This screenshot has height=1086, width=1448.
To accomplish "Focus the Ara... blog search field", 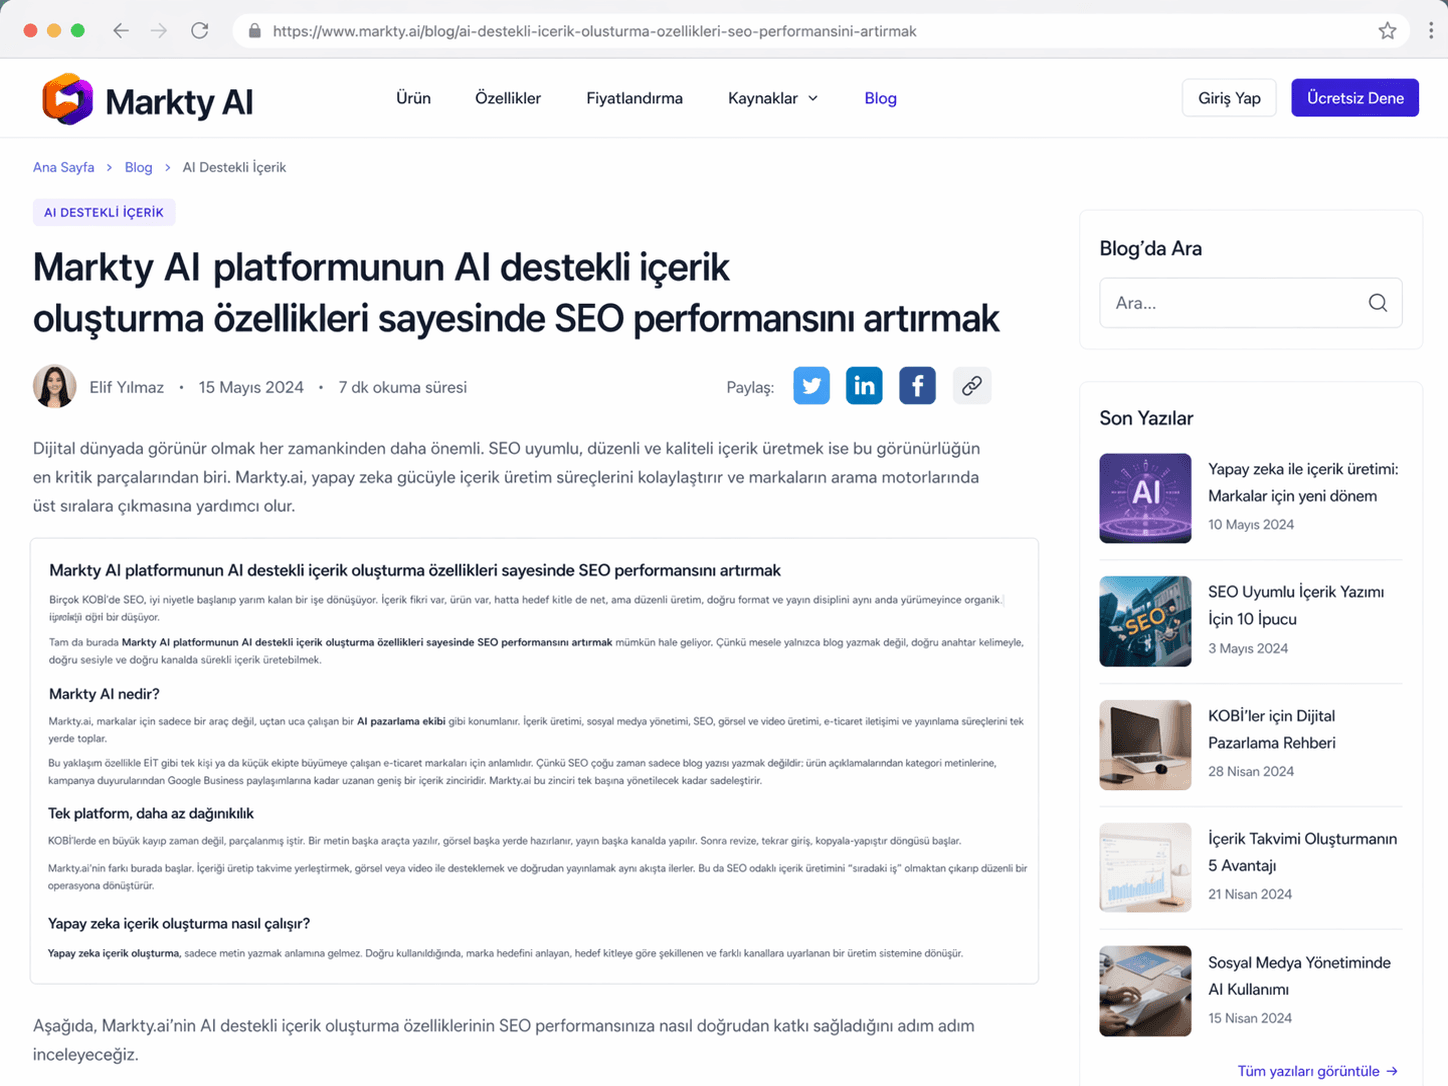I will [x=1235, y=303].
